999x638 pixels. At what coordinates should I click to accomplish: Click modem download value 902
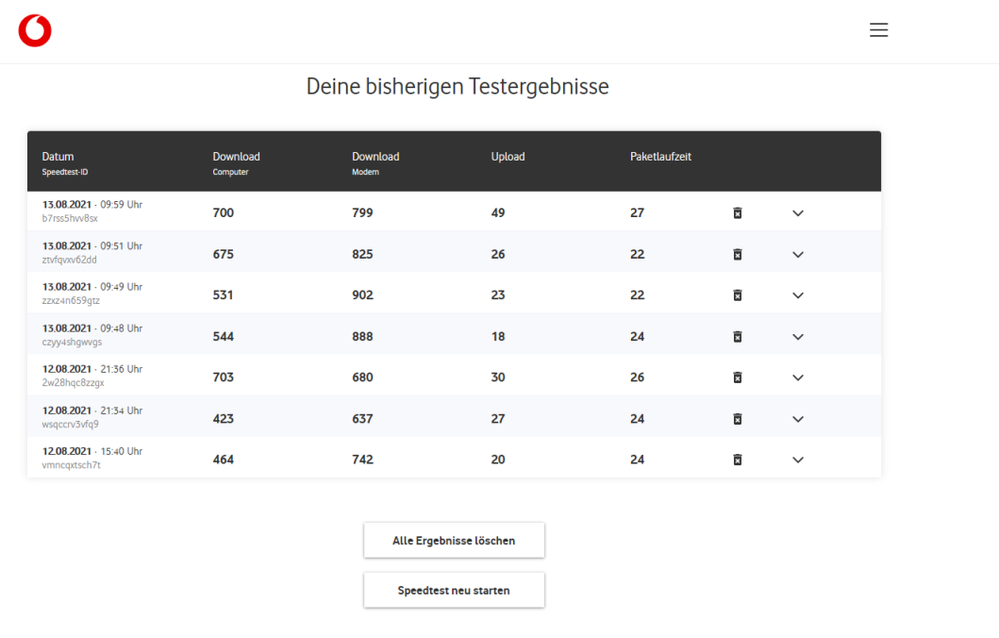tap(363, 295)
